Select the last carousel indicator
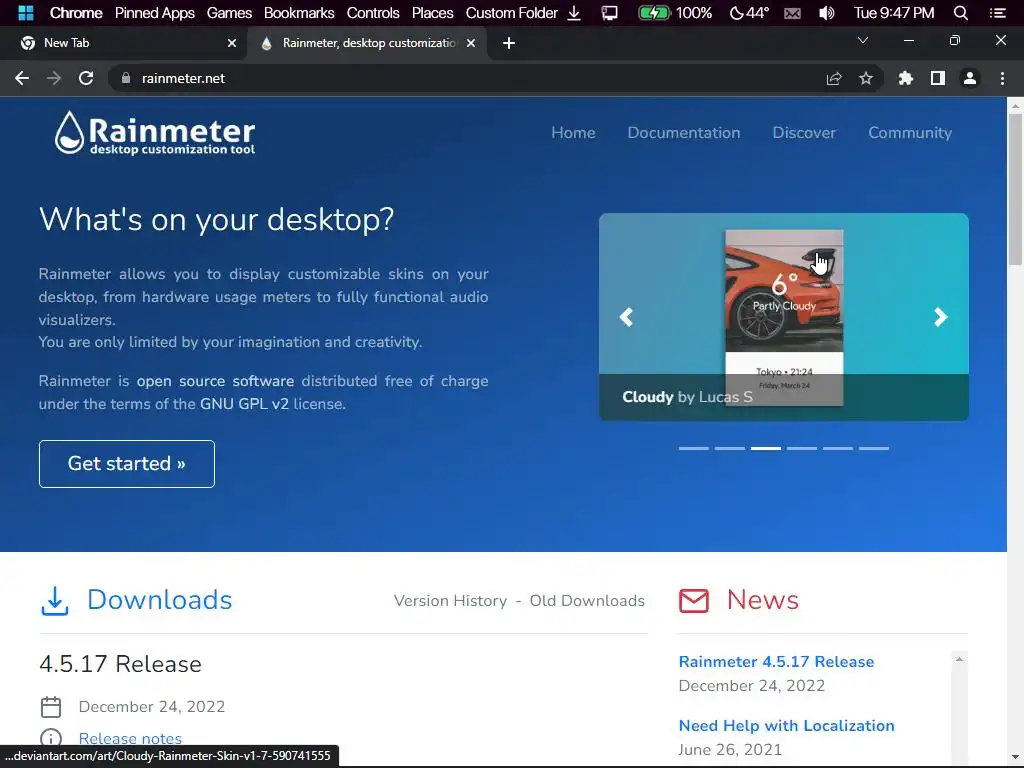Viewport: 1024px width, 768px height. [x=874, y=449]
